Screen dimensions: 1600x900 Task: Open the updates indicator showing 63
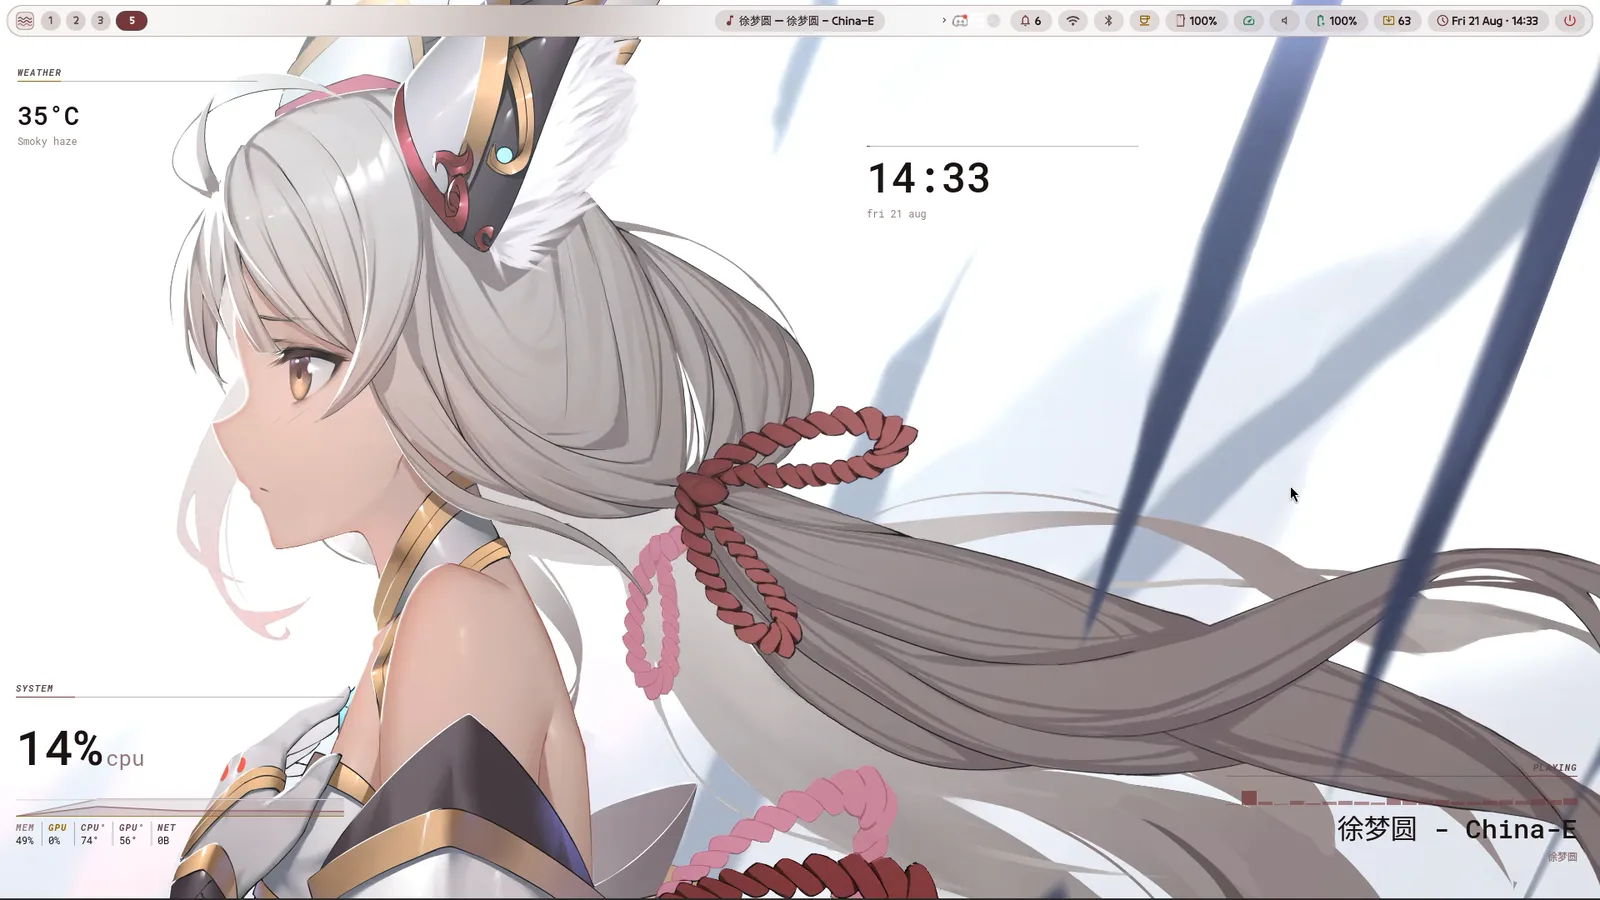(1397, 20)
